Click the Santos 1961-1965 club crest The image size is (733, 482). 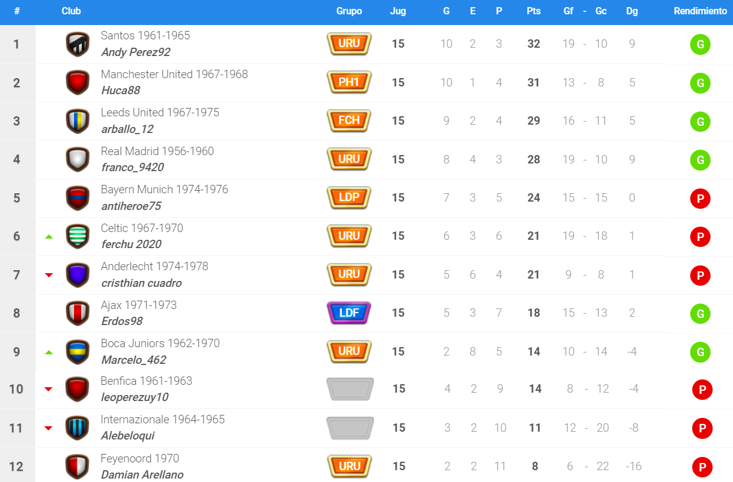[x=78, y=44]
